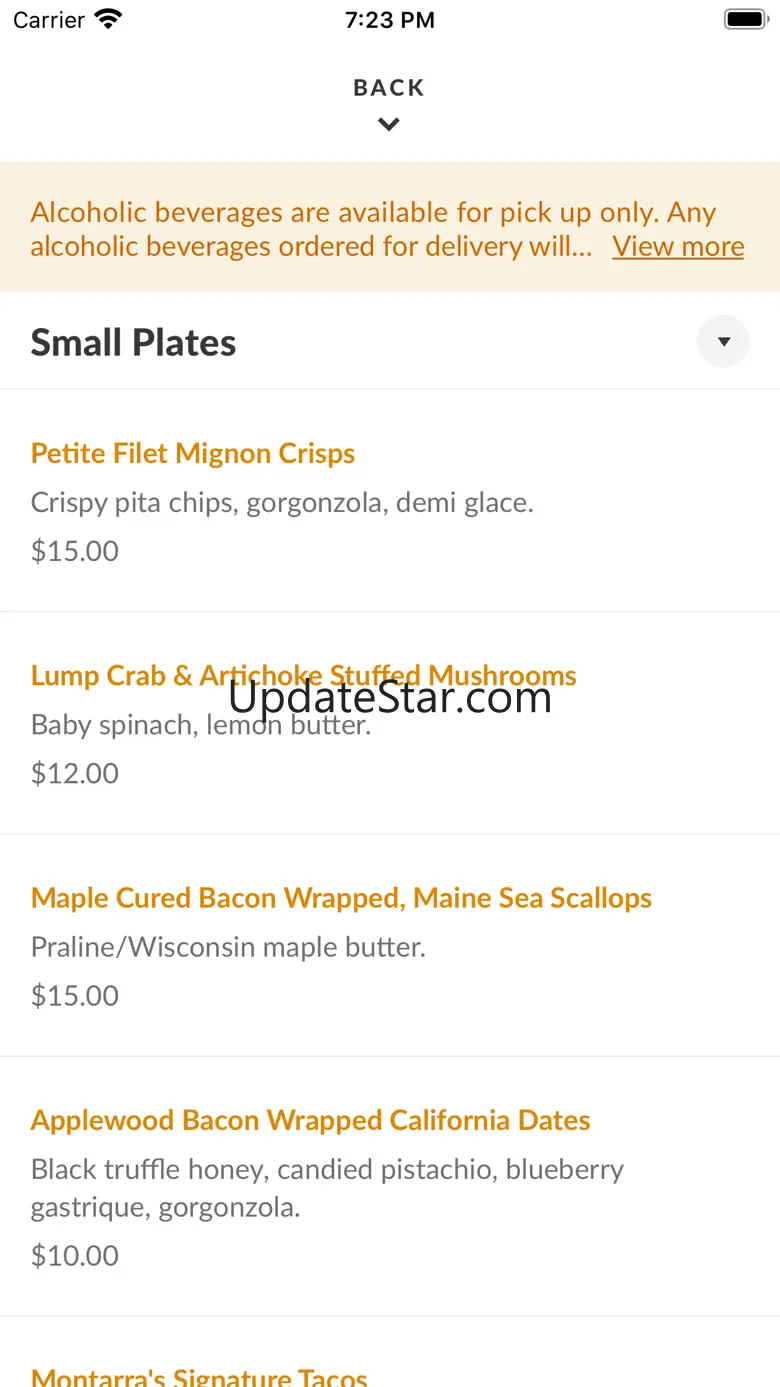Tap the 7:23 PM clock in status bar

pyautogui.click(x=389, y=20)
